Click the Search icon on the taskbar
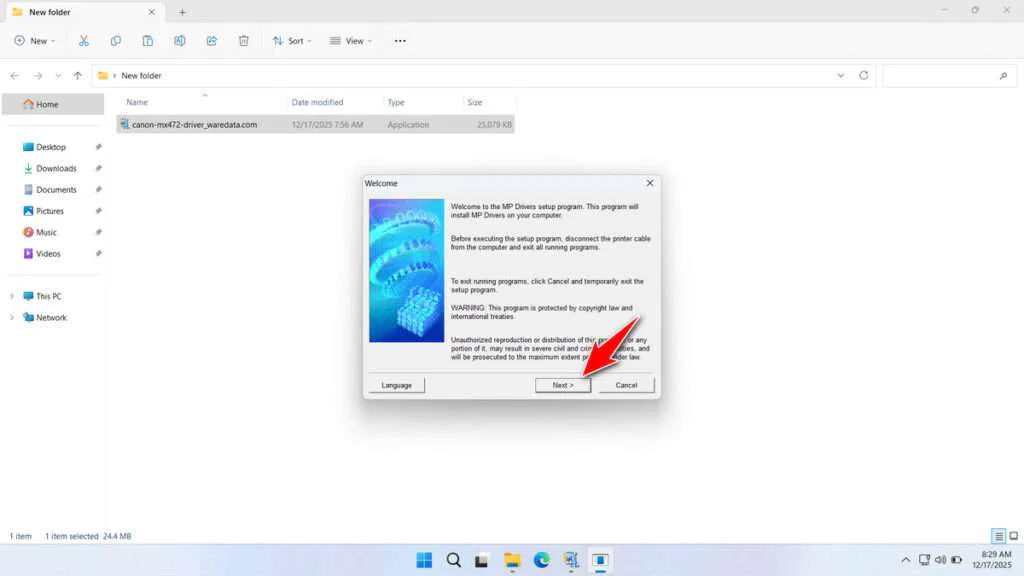This screenshot has width=1024, height=576. pos(453,560)
